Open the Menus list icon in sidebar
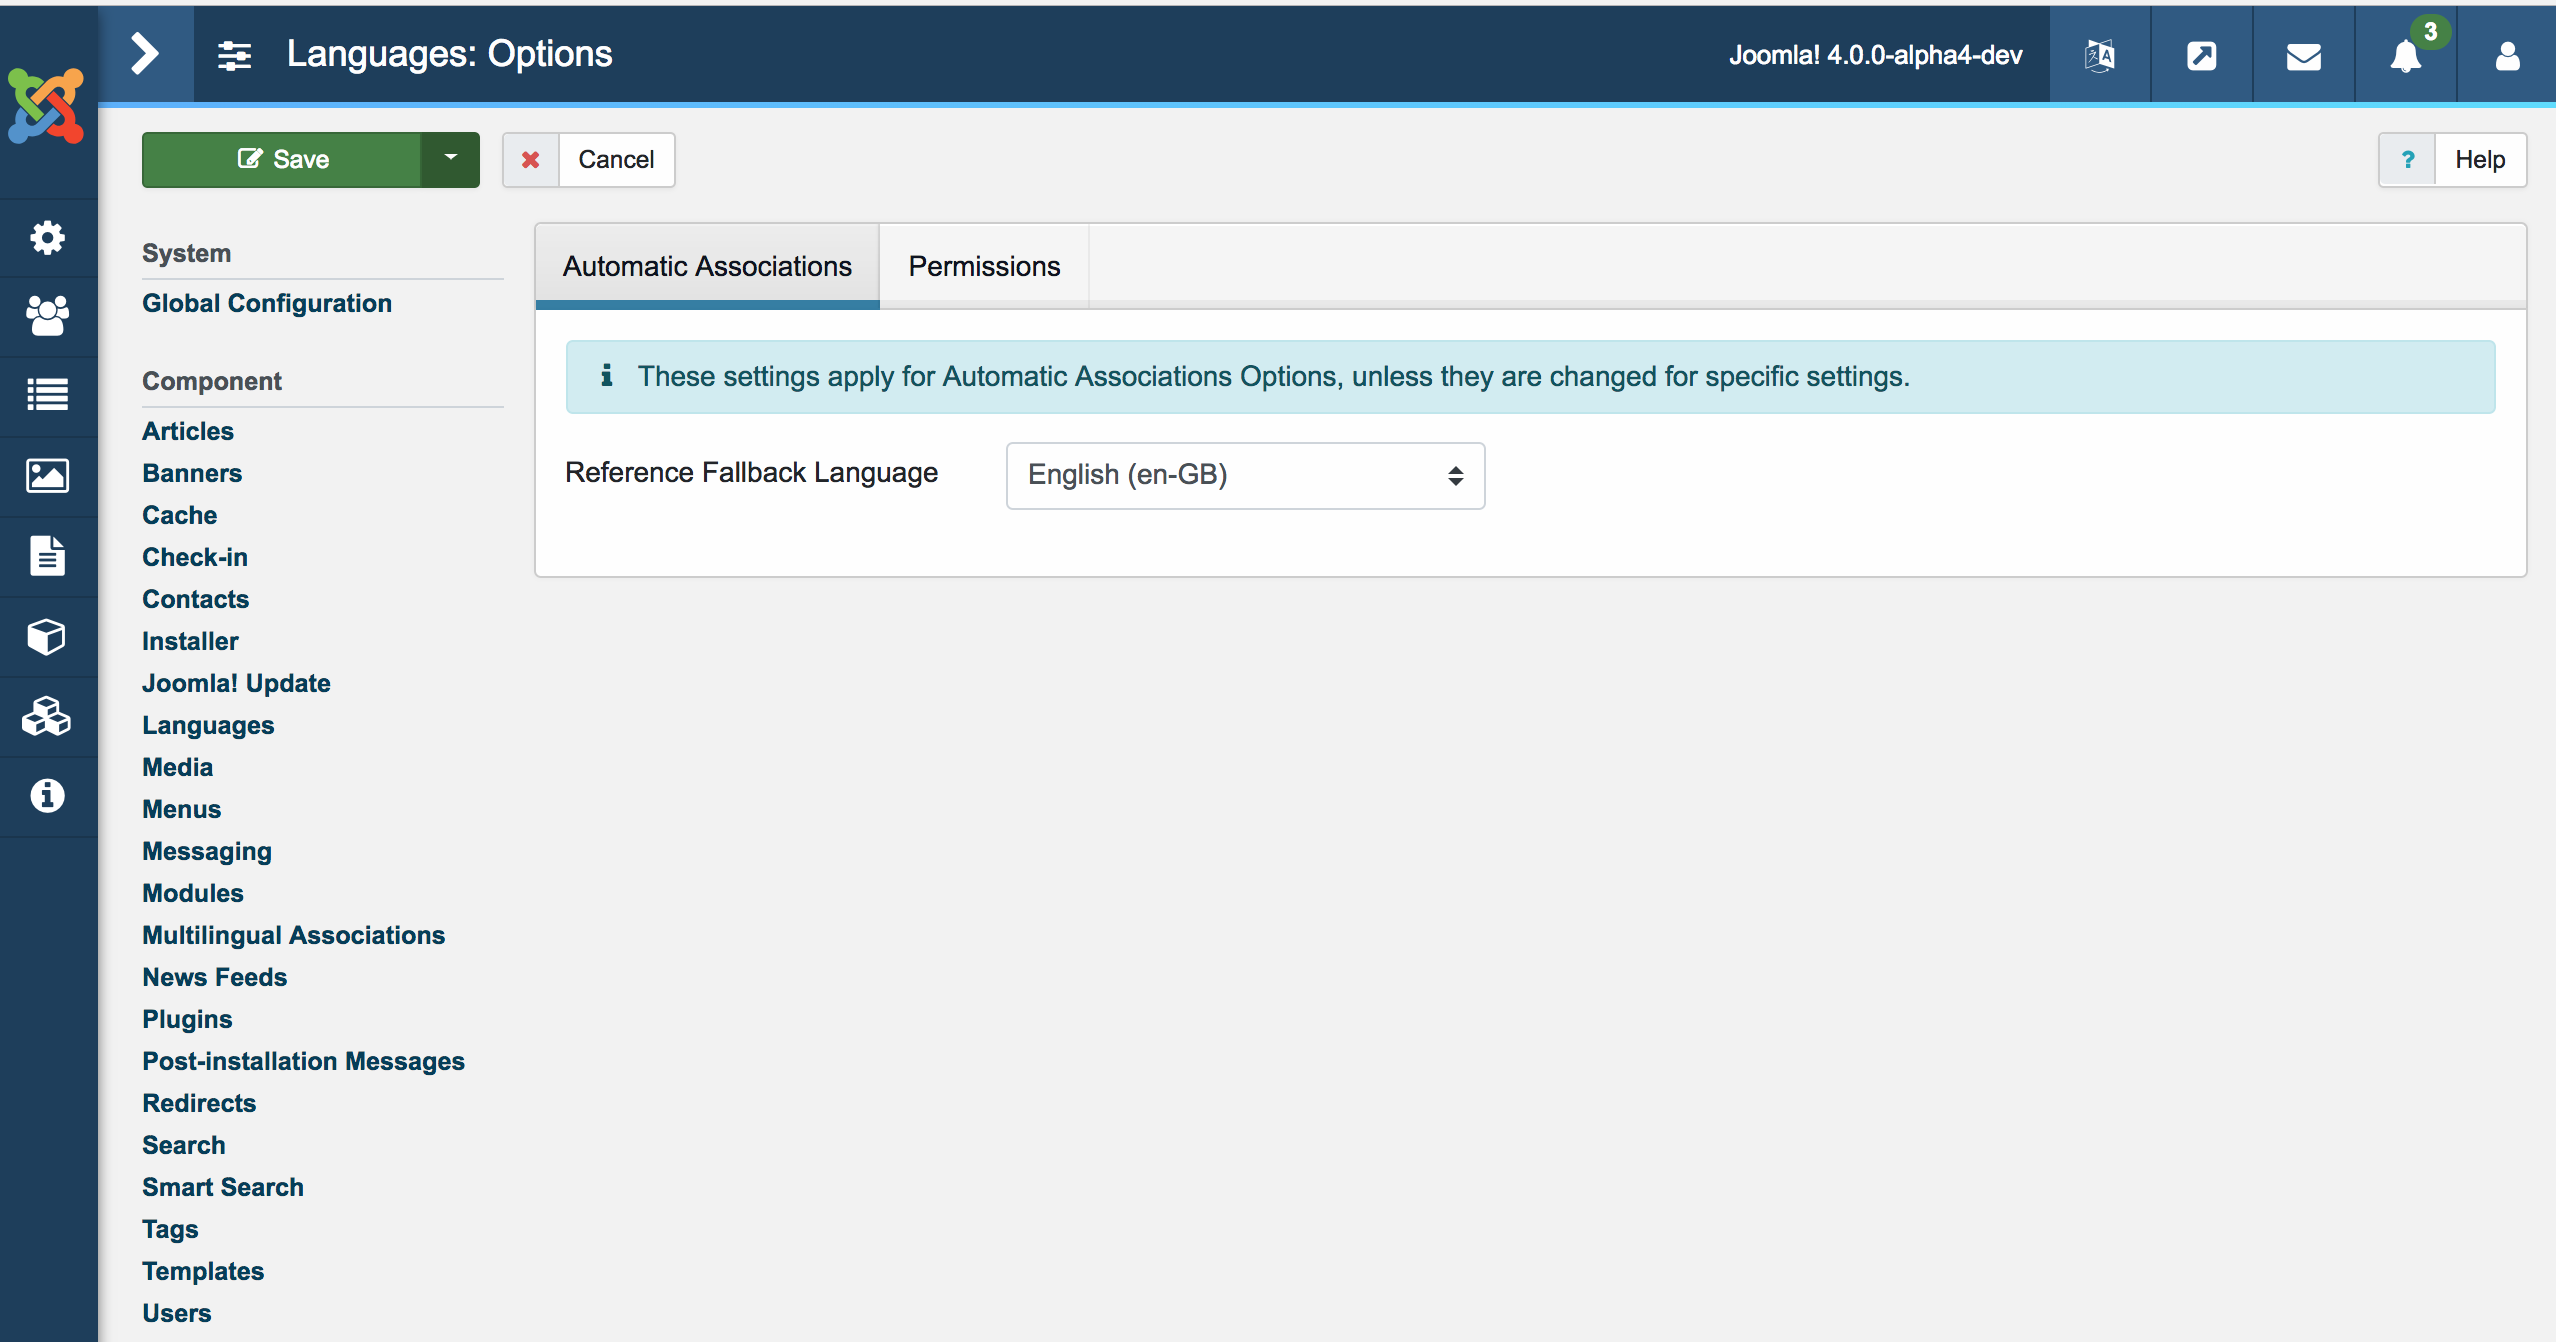The width and height of the screenshot is (2556, 1342). click(x=47, y=395)
